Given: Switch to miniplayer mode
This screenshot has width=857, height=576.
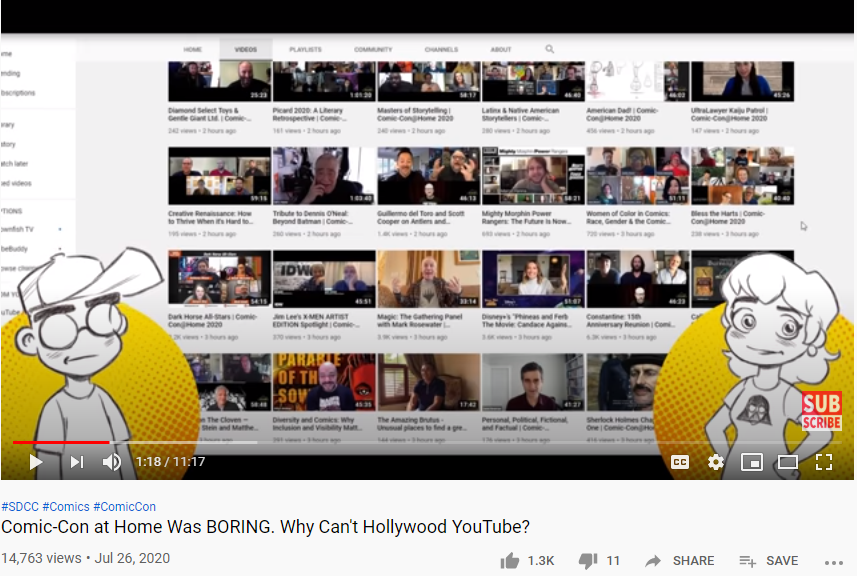Looking at the screenshot, I should pyautogui.click(x=752, y=462).
